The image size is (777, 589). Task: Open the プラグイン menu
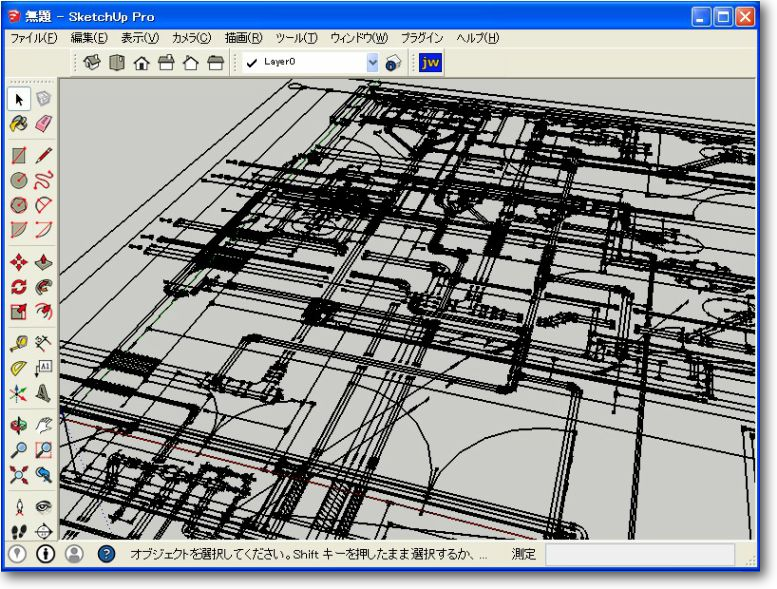422,38
